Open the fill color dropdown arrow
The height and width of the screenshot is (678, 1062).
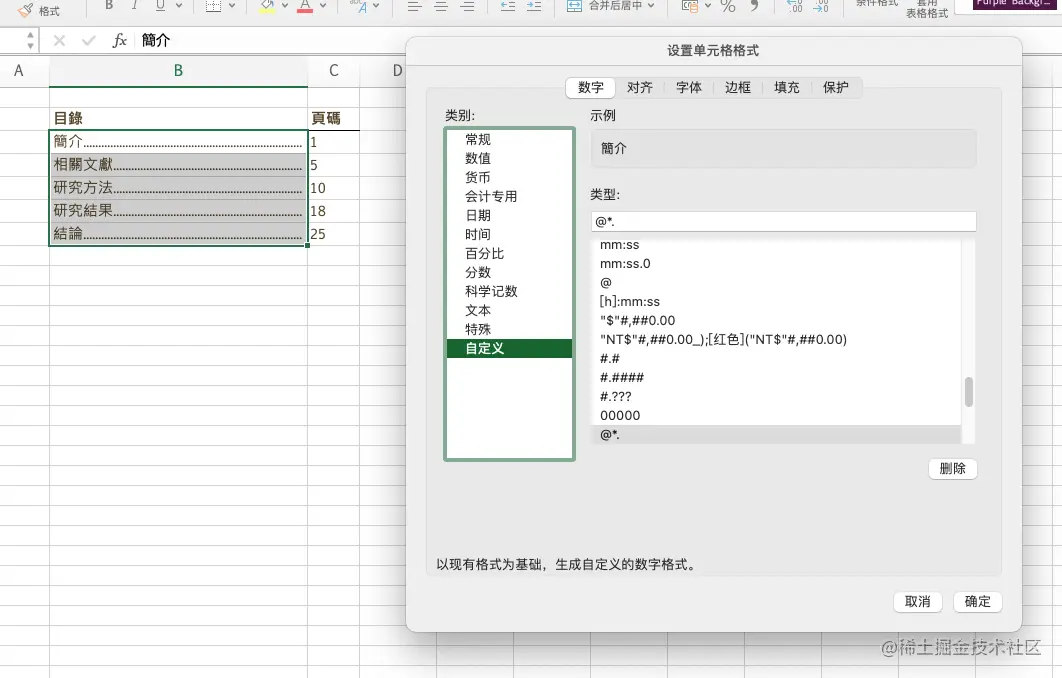pyautogui.click(x=284, y=5)
